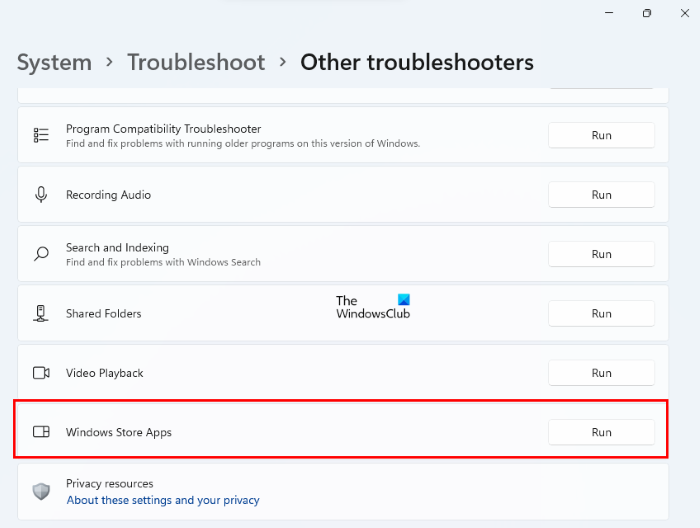Screen dimensions: 700x528
Task: Open About these settings and your privacy
Action: [x=163, y=500]
